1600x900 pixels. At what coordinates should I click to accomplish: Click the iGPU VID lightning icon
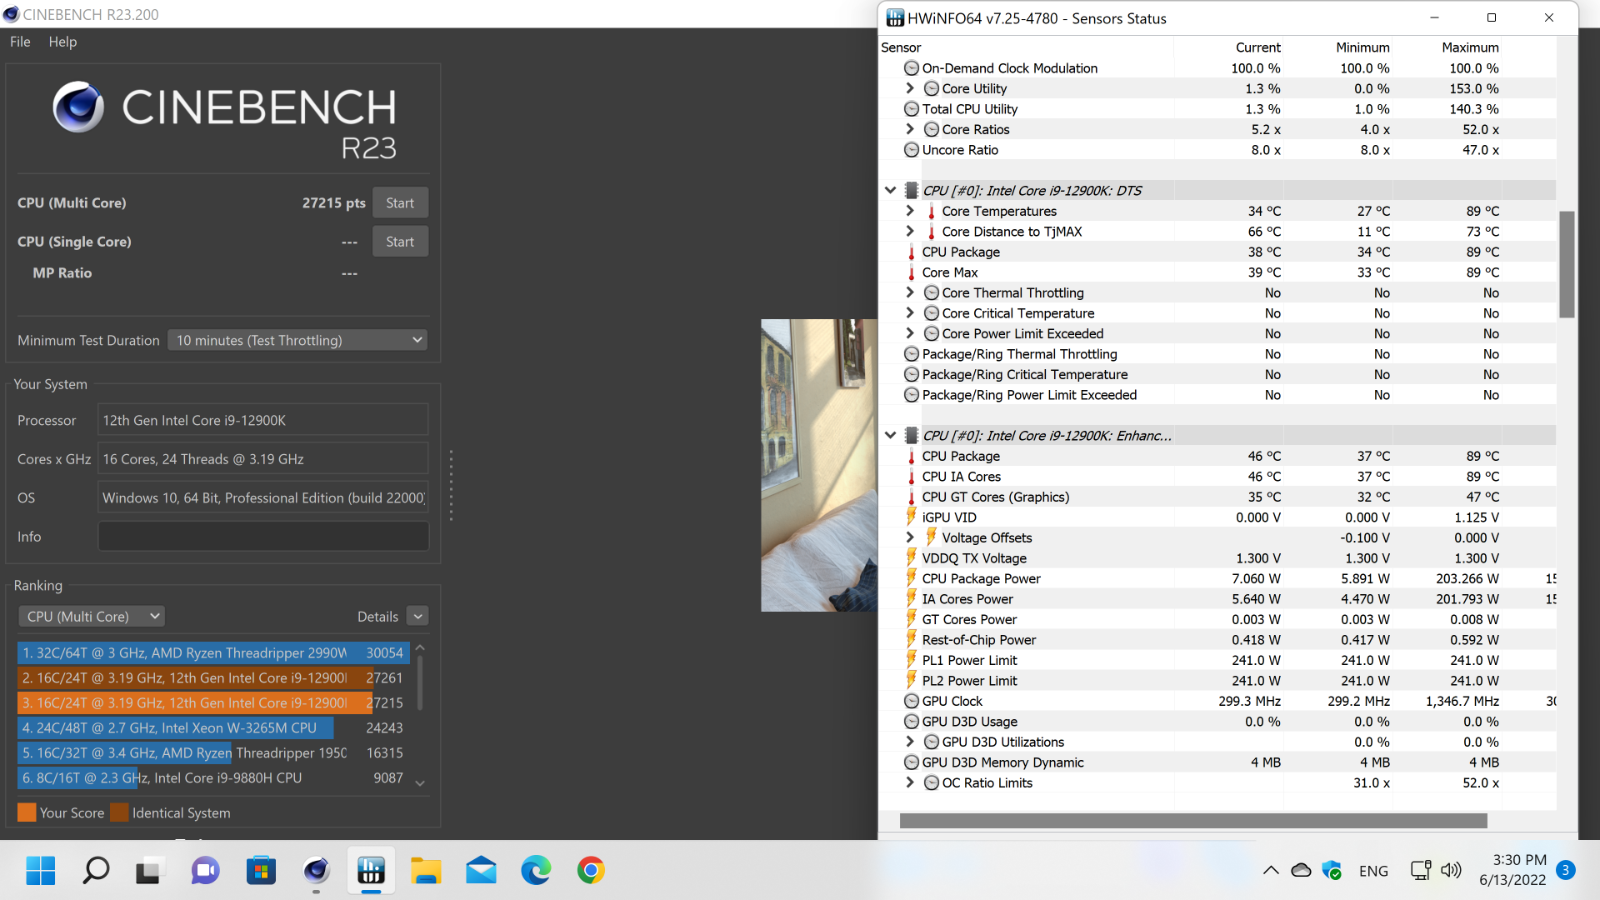911,517
